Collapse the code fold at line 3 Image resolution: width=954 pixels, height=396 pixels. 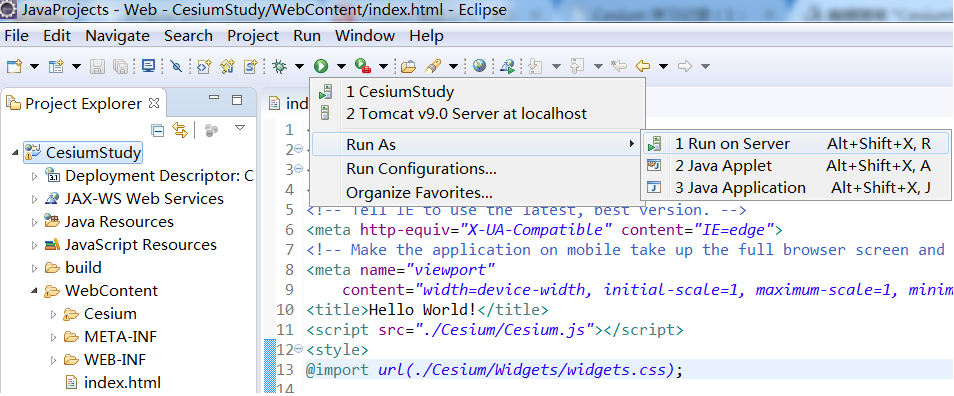click(298, 168)
